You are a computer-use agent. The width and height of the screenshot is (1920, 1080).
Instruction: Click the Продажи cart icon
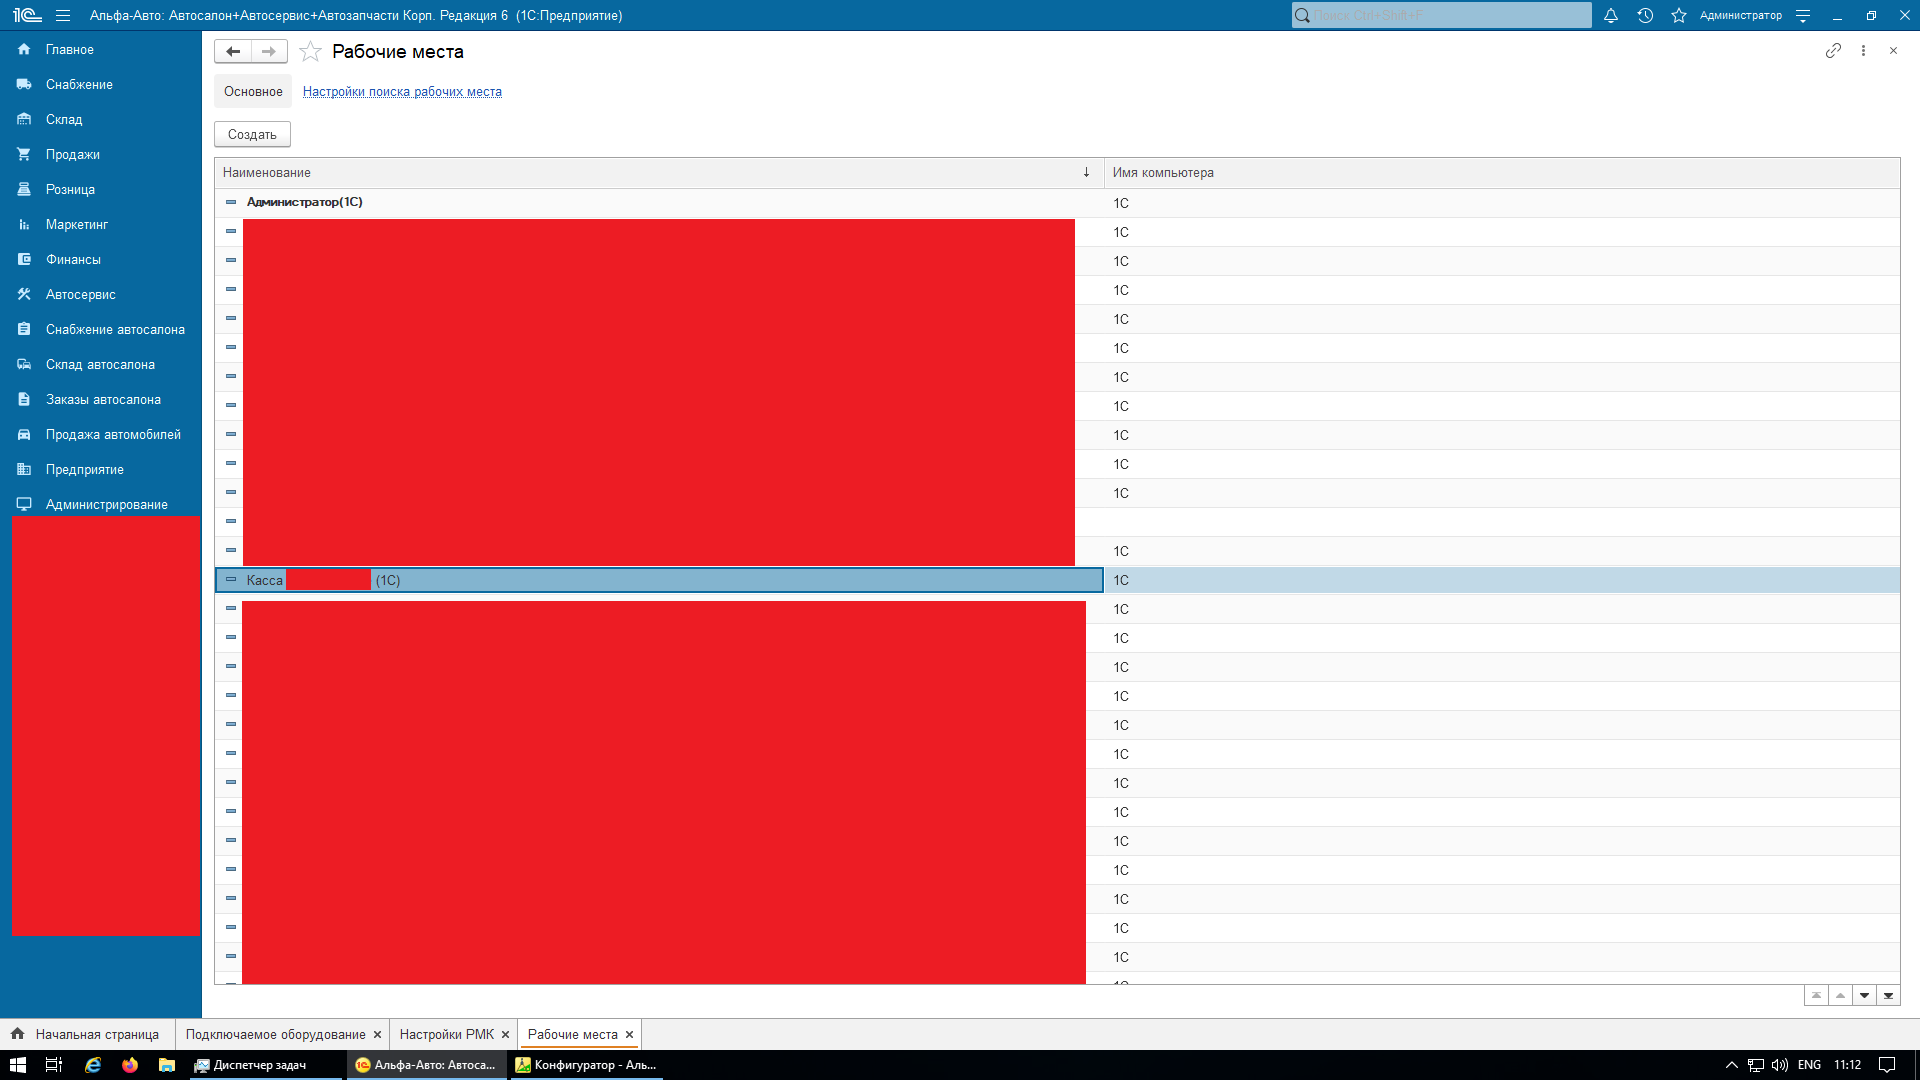coord(24,154)
